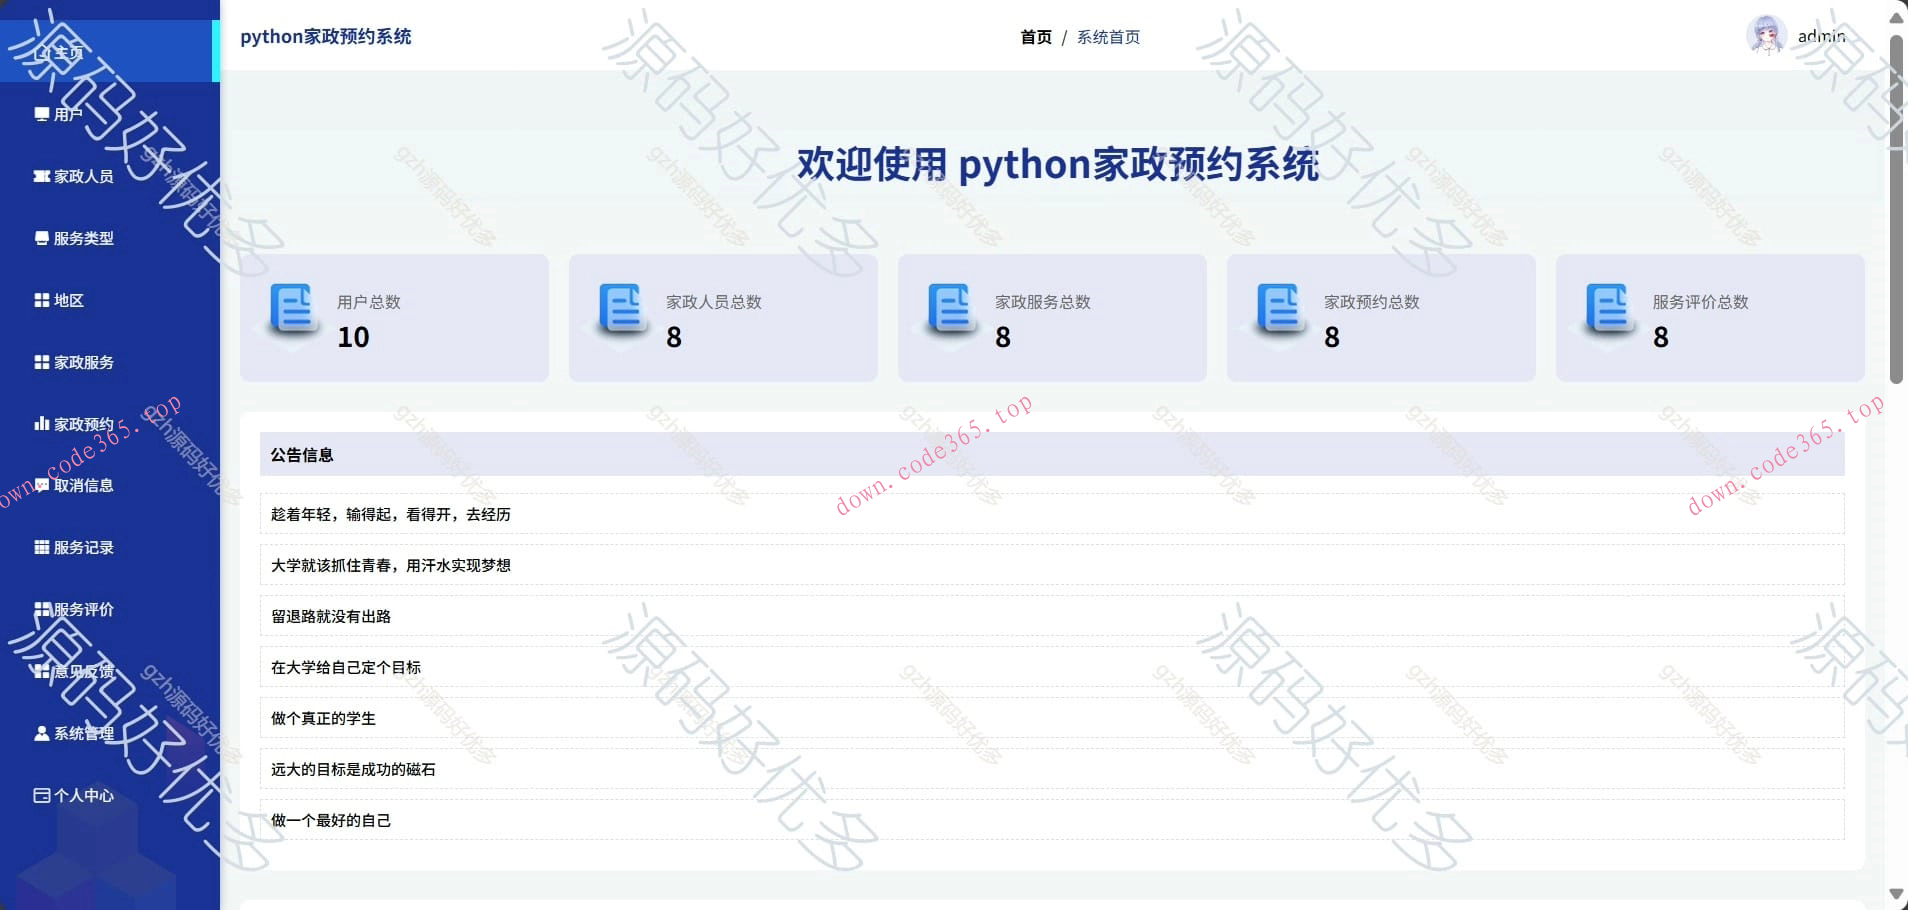Click the vertical scrollbar thumb

point(1896,209)
